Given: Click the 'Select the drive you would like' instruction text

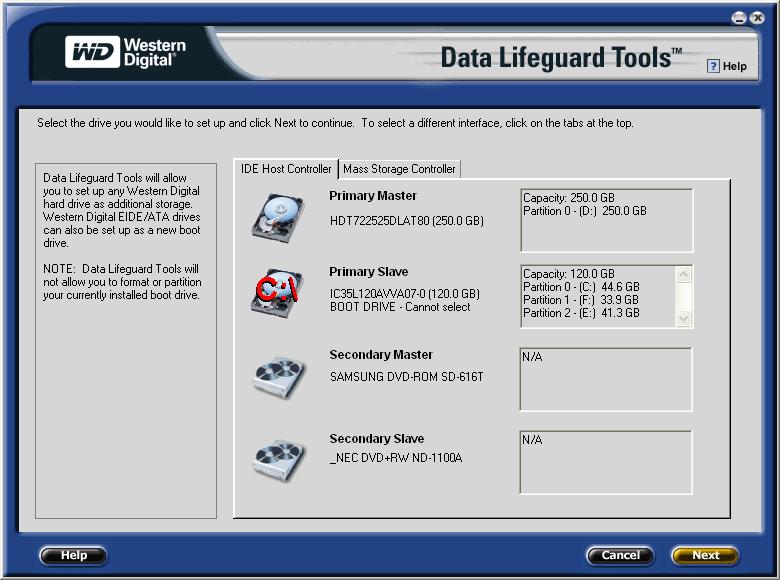Looking at the screenshot, I should click(335, 123).
